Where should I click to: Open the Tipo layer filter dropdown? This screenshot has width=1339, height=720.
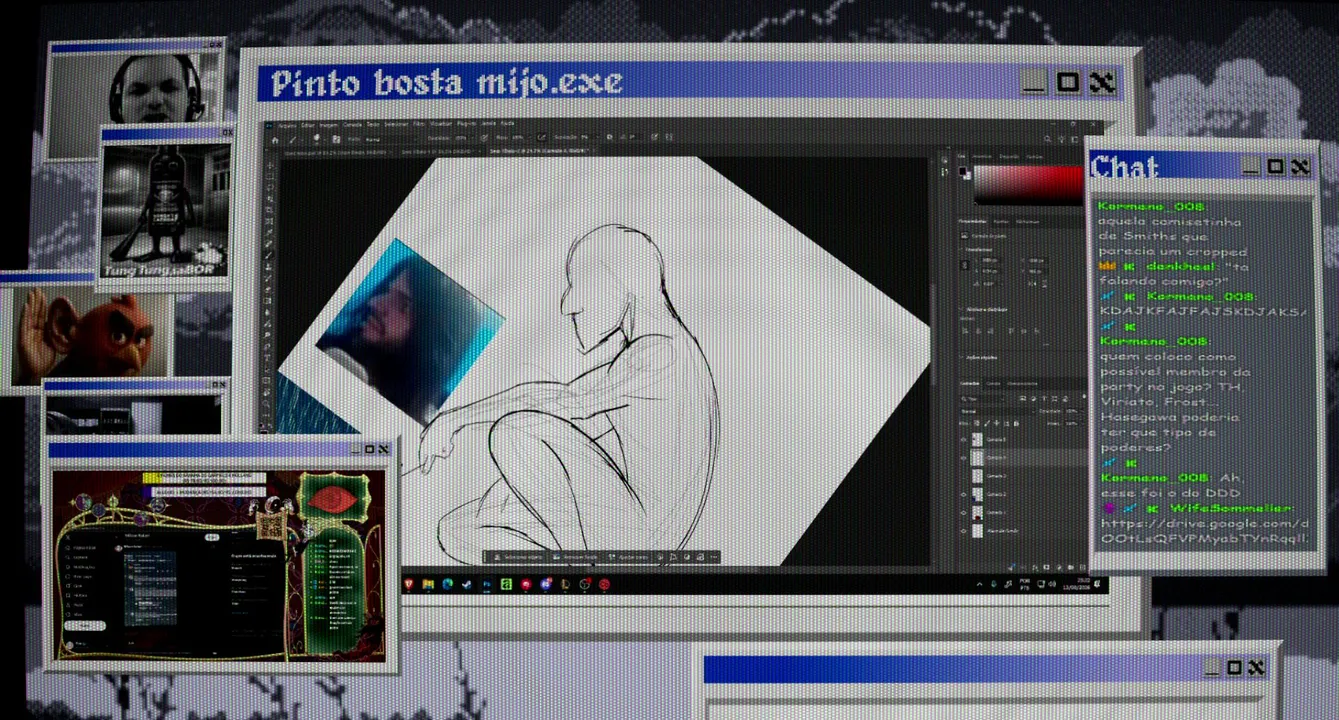click(982, 398)
